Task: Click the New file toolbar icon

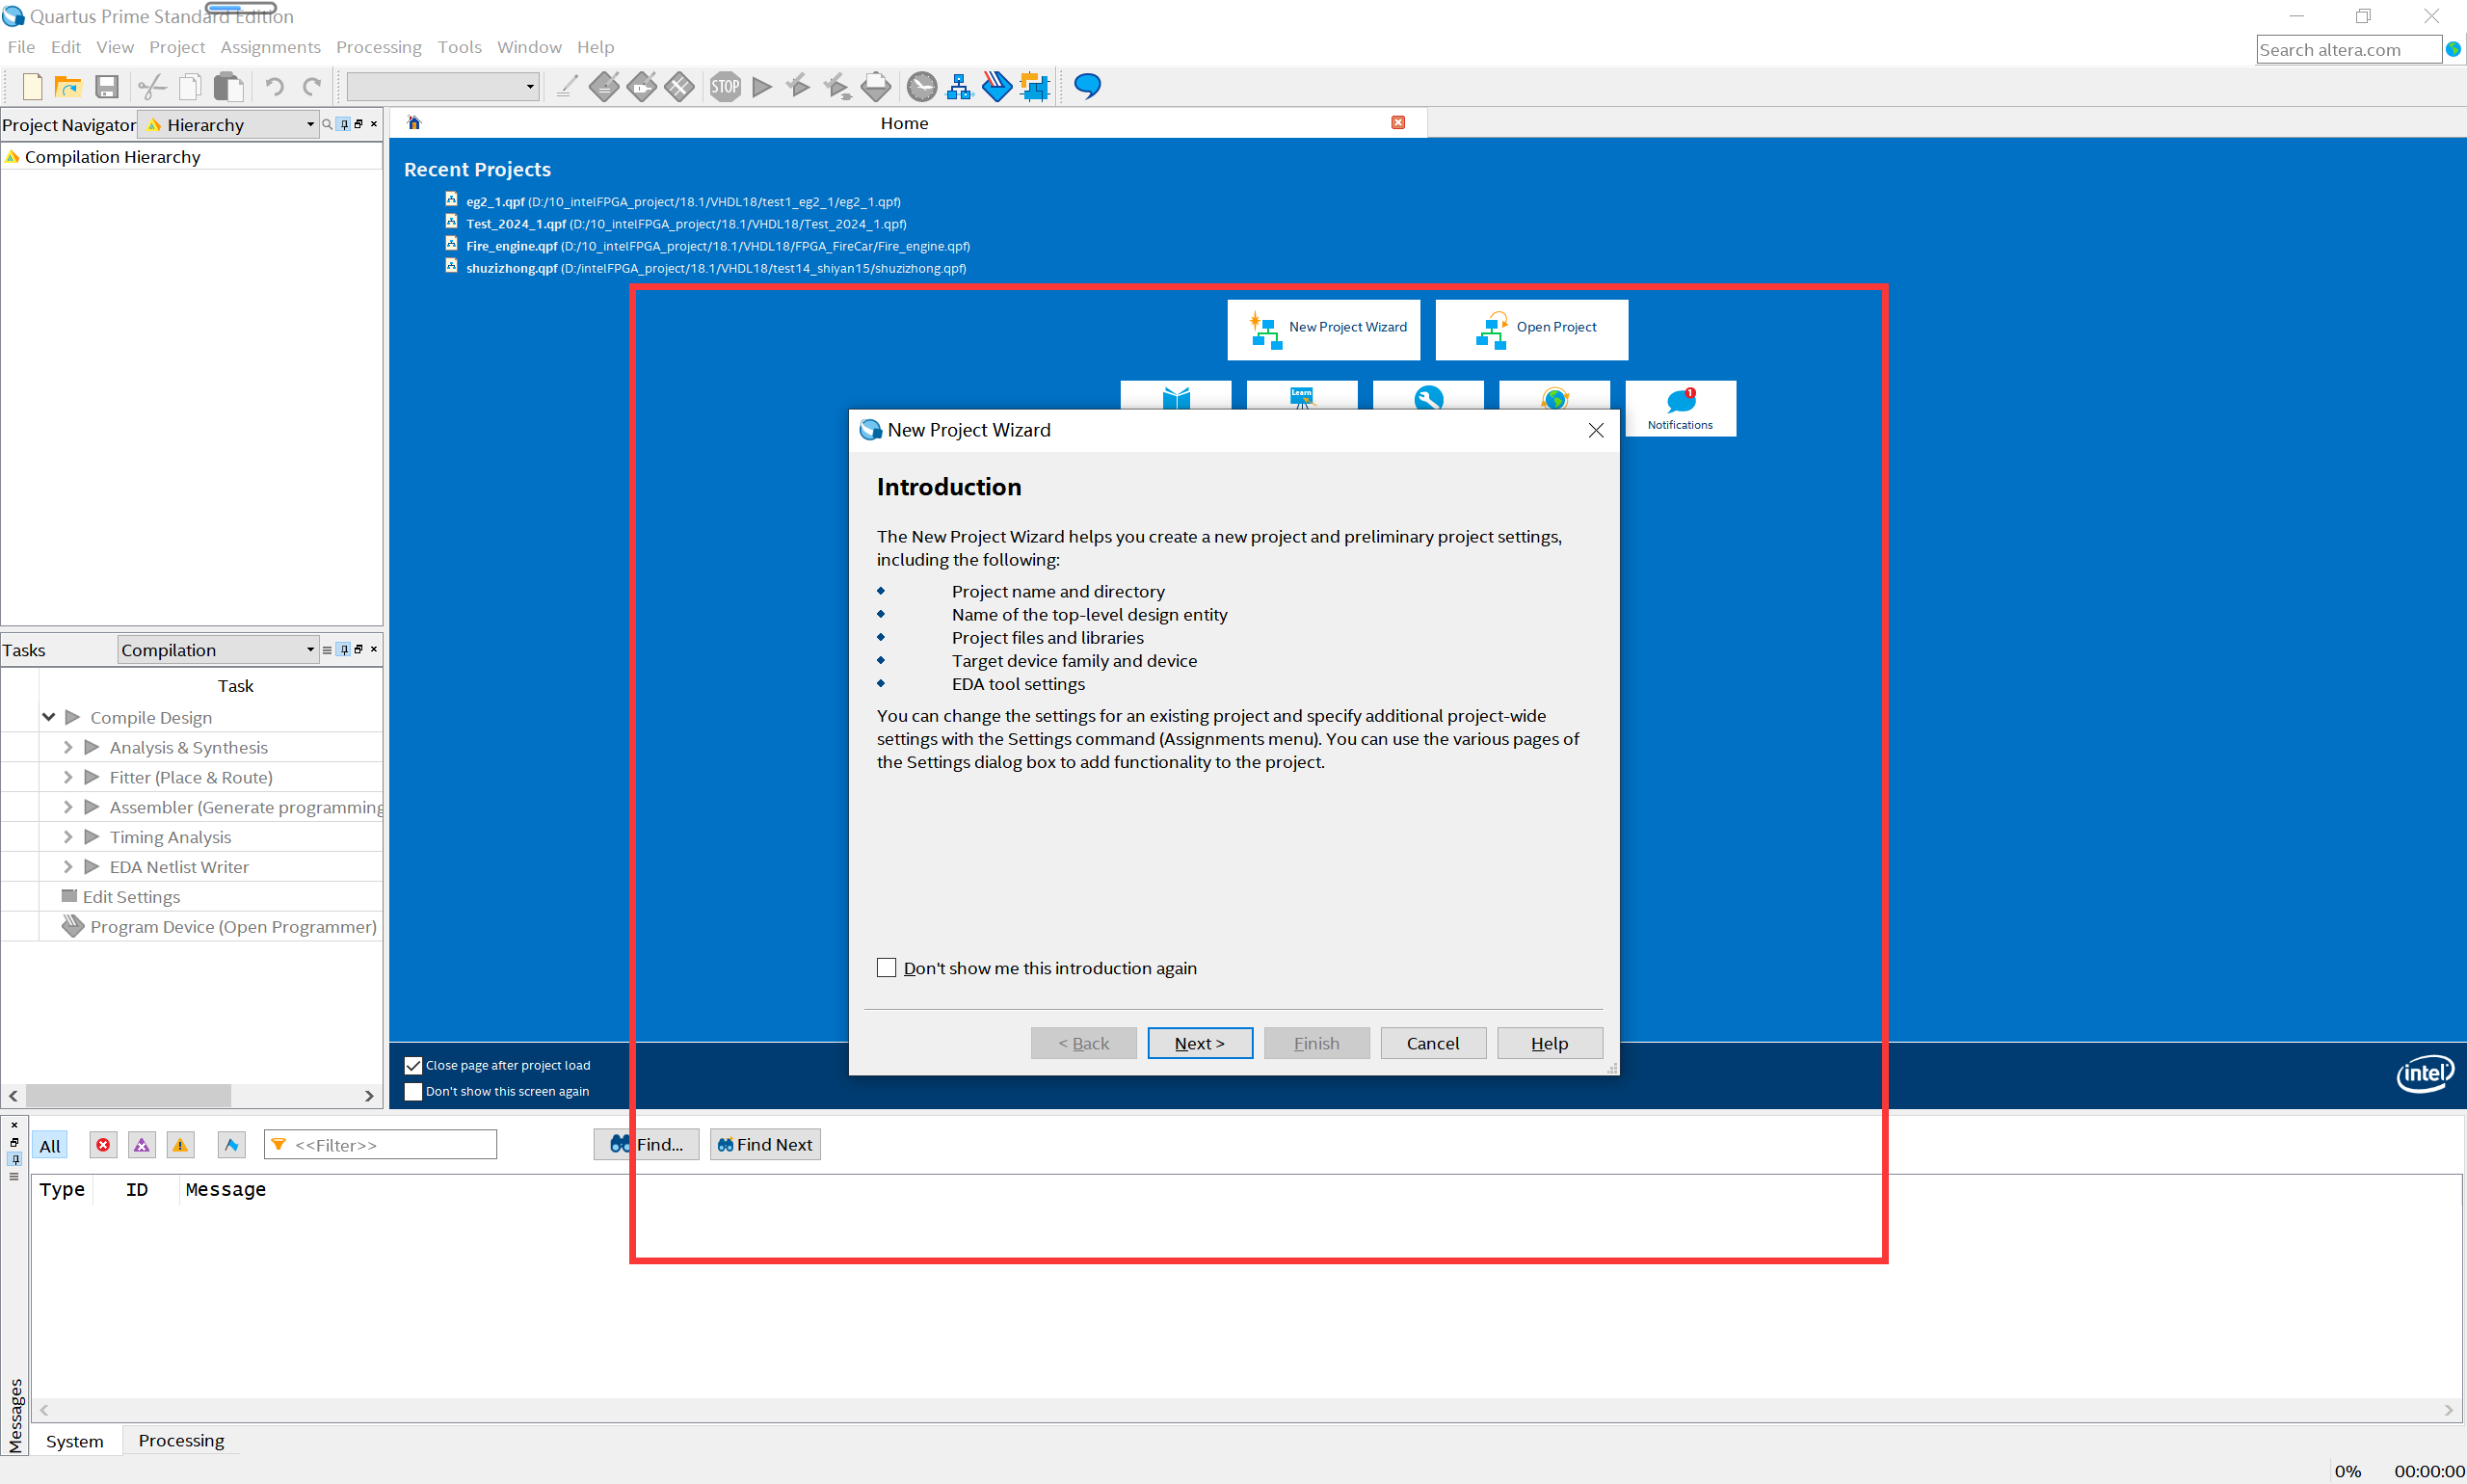Action: pyautogui.click(x=32, y=87)
